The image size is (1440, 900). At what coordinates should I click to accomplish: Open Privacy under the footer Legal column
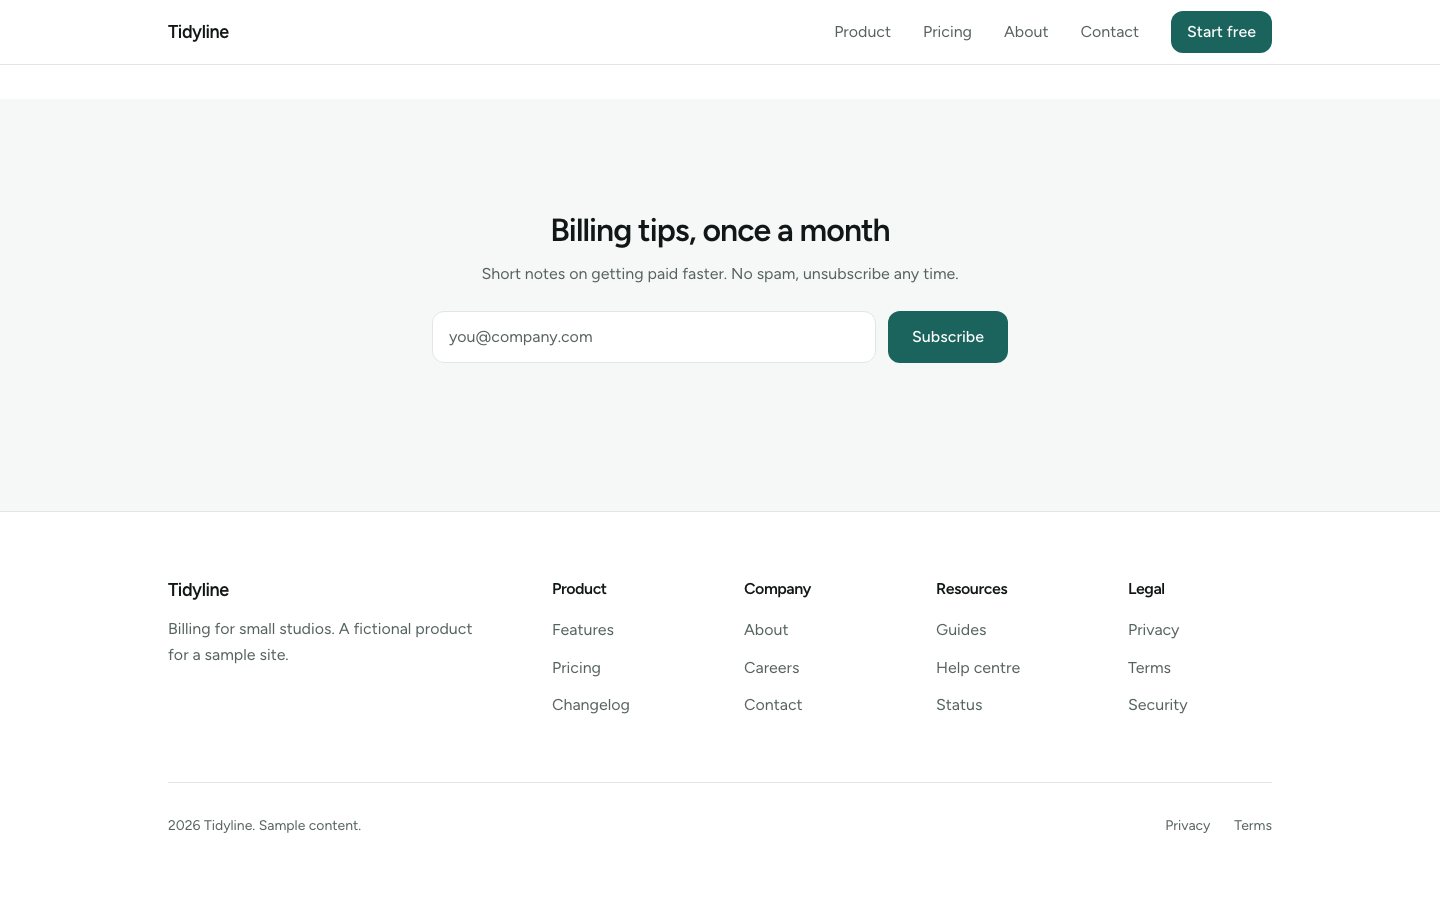click(1153, 630)
